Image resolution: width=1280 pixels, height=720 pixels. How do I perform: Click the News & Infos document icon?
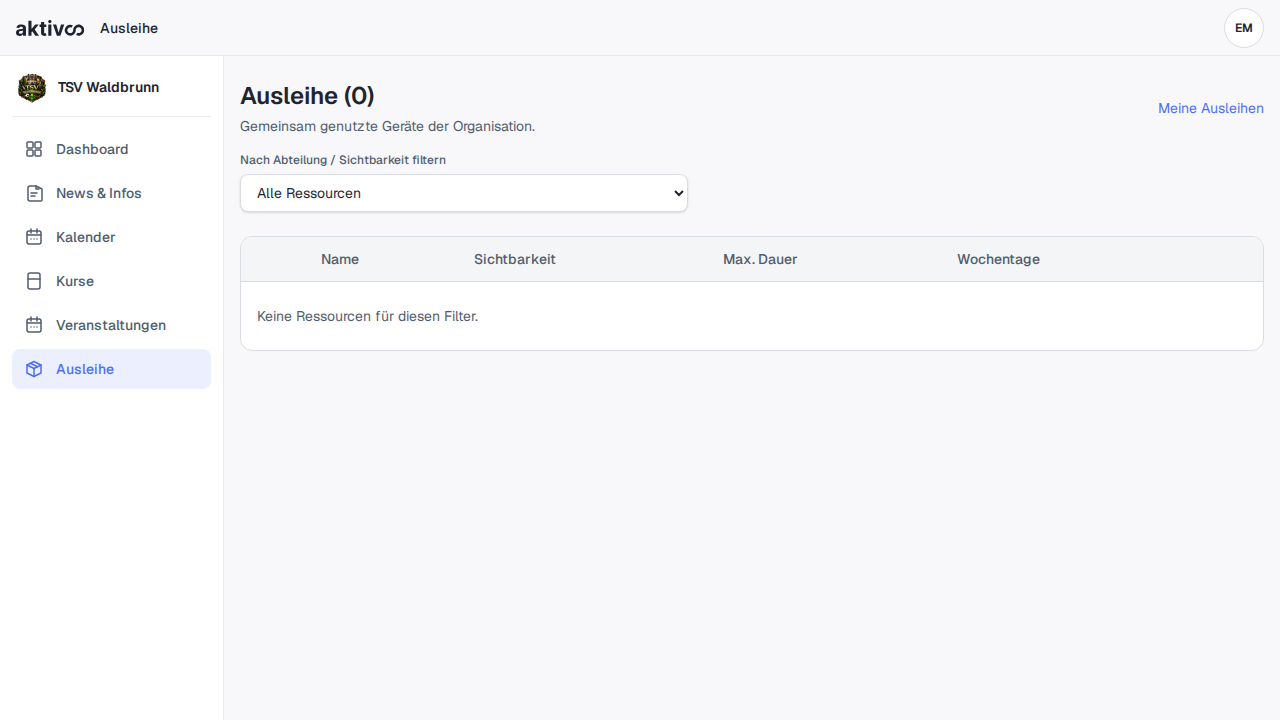pyautogui.click(x=34, y=193)
